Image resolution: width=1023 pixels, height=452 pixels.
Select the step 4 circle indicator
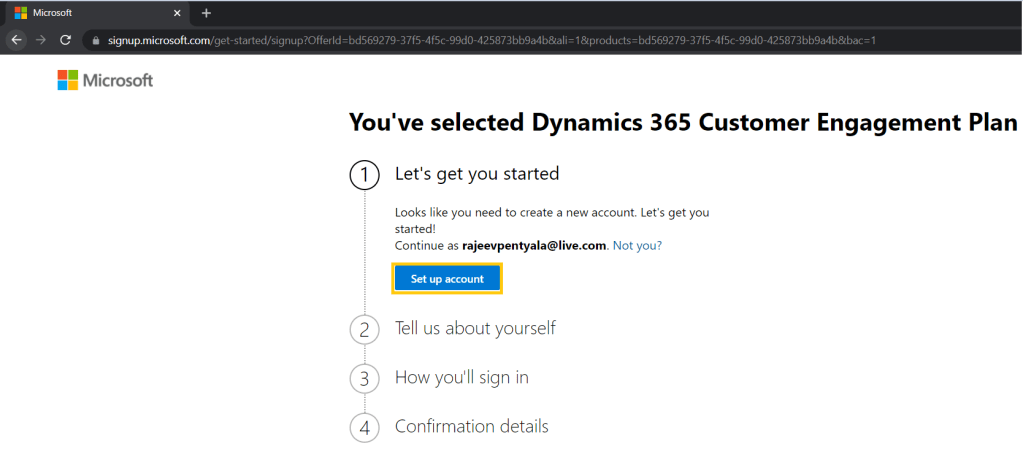[x=364, y=427]
